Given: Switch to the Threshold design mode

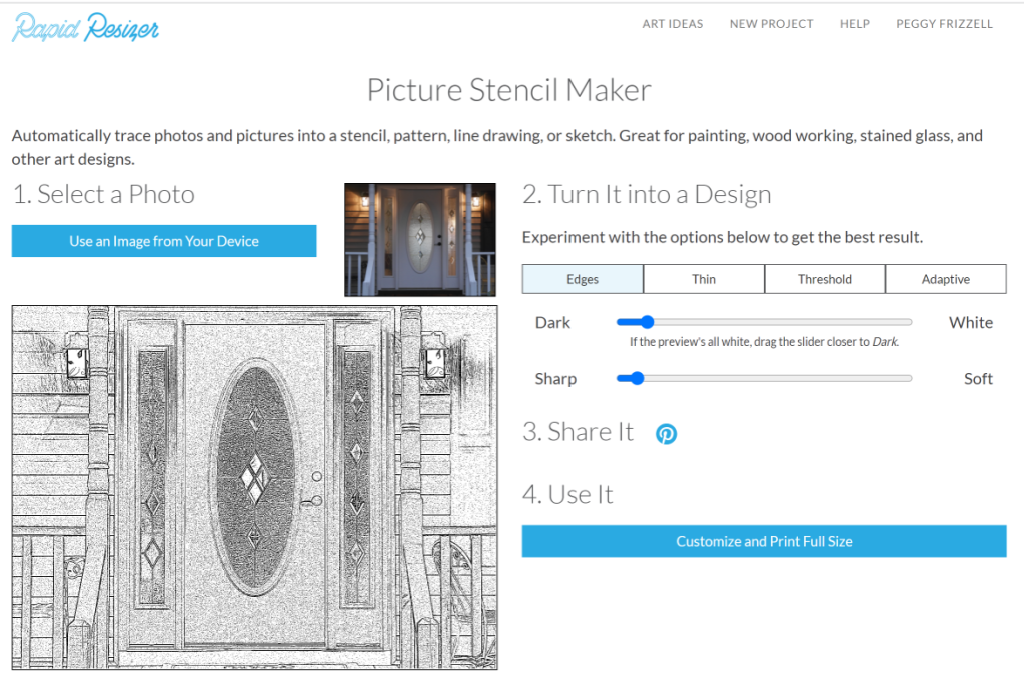Looking at the screenshot, I should point(825,279).
